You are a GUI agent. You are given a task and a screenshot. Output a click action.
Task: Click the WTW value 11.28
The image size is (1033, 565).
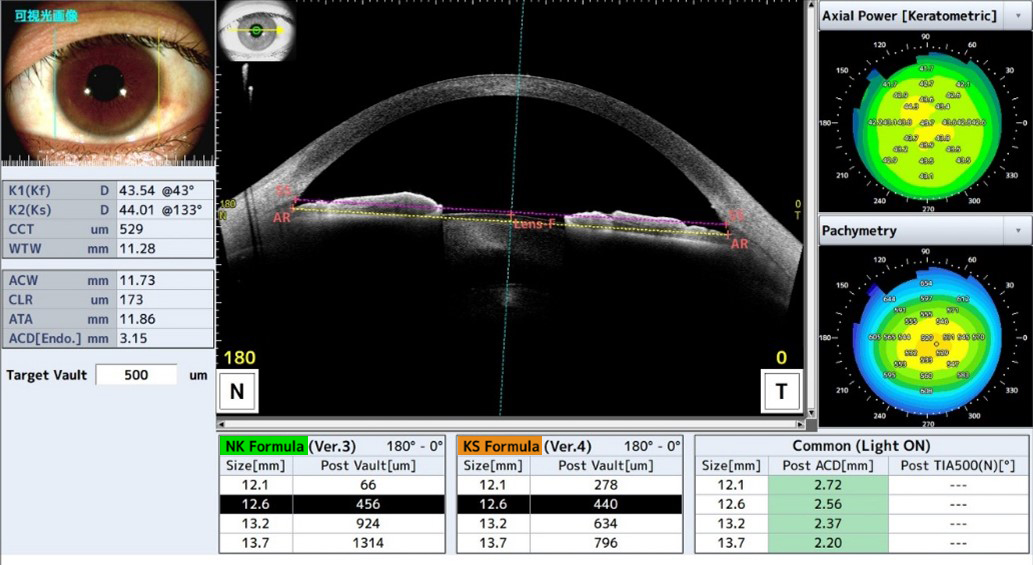point(137,248)
